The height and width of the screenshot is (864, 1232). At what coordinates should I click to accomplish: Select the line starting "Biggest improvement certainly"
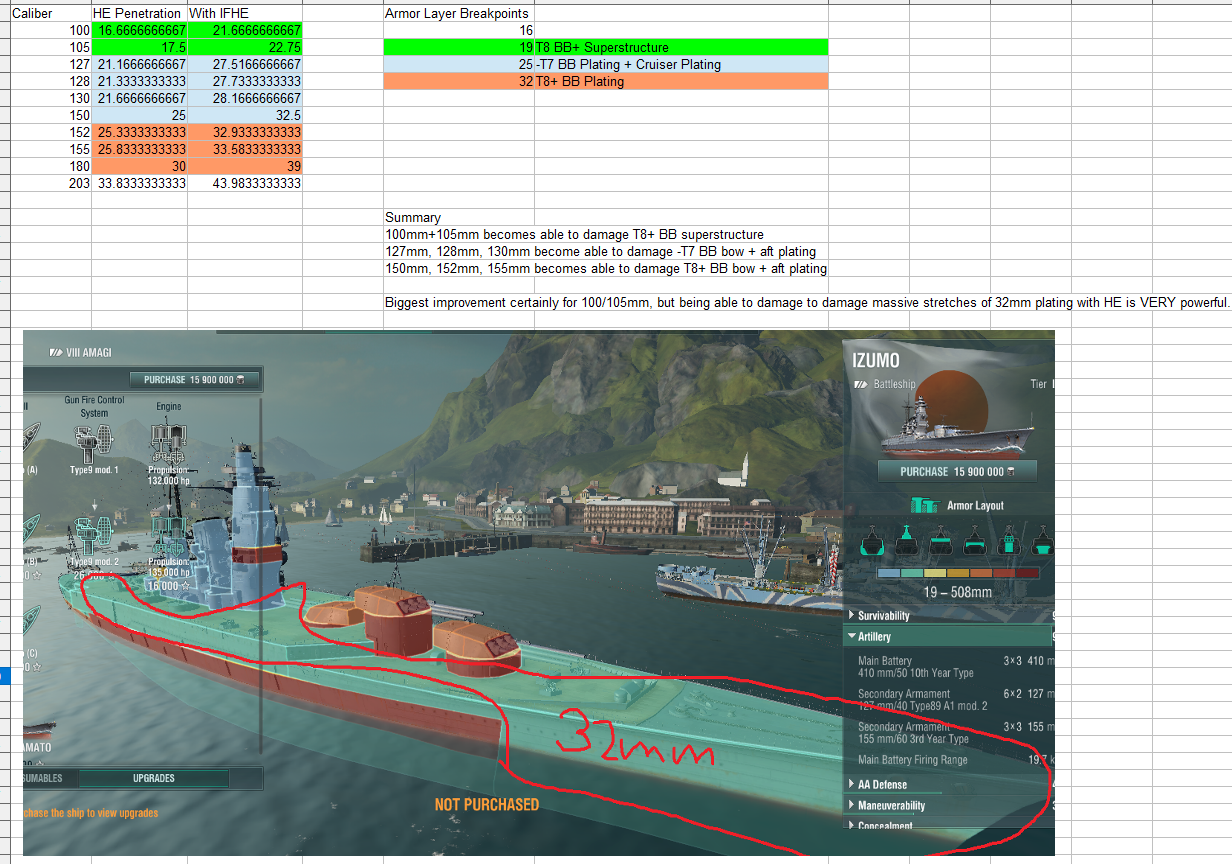pos(807,303)
